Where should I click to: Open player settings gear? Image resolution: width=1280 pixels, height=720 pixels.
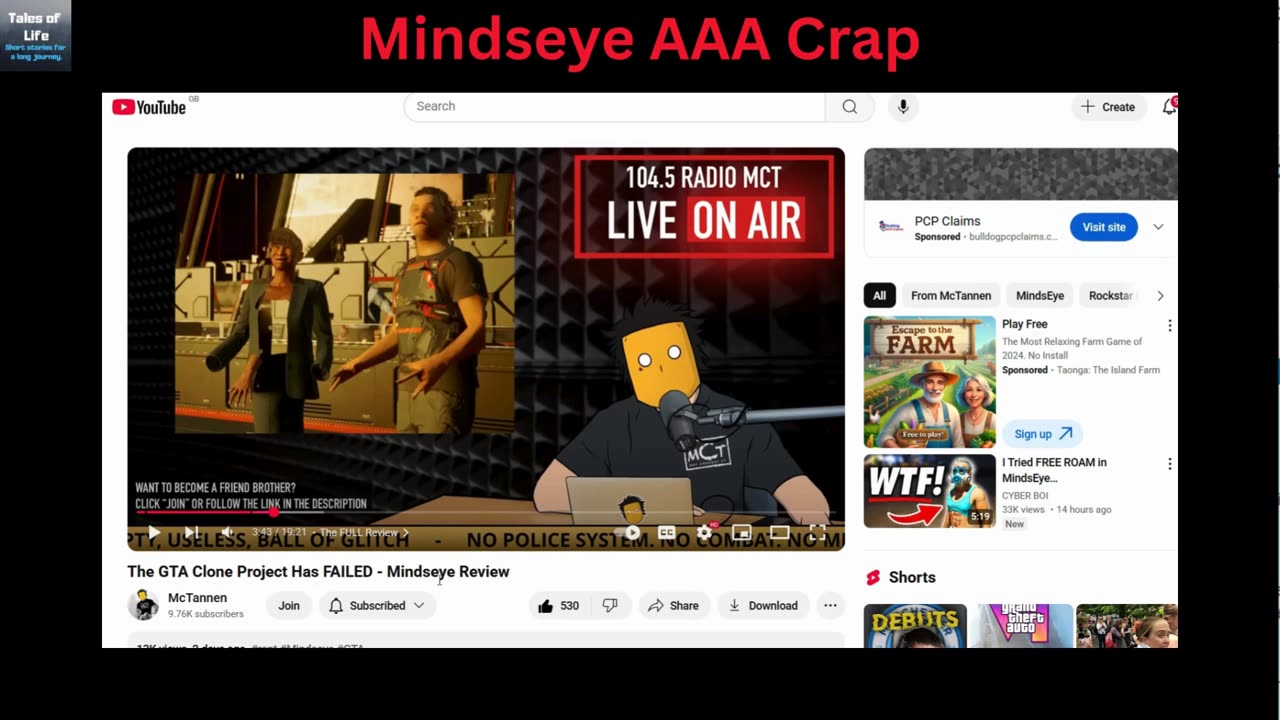[704, 532]
